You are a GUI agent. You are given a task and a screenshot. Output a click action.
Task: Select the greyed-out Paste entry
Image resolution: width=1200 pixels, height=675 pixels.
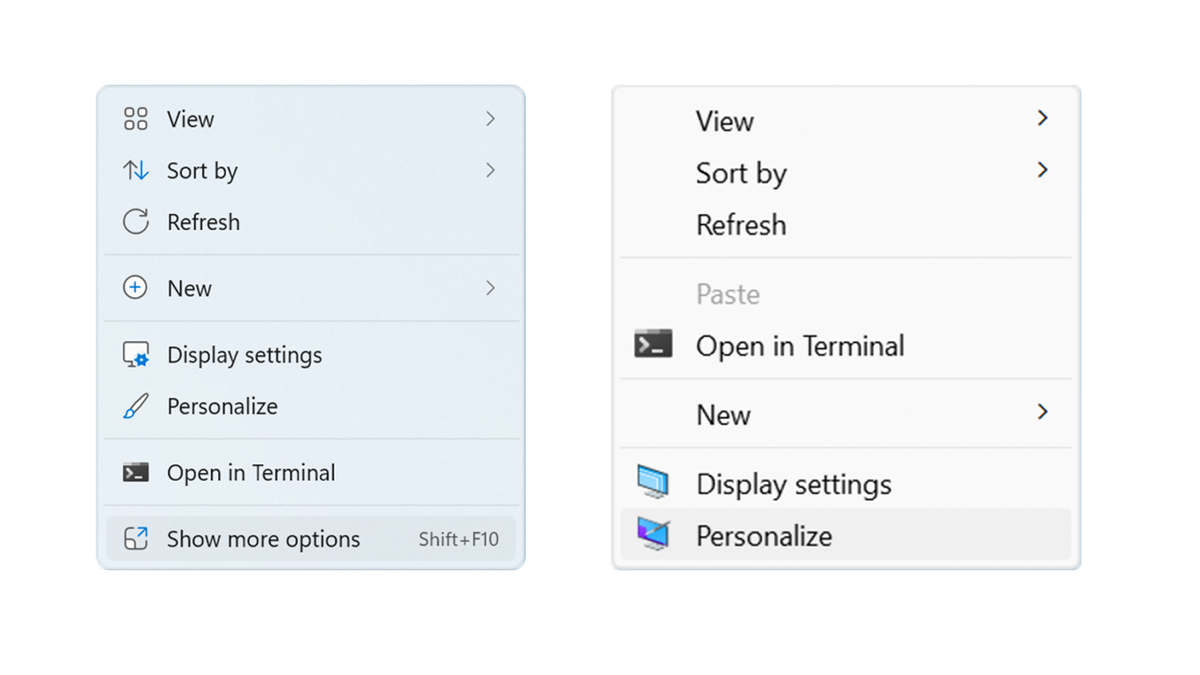(728, 294)
